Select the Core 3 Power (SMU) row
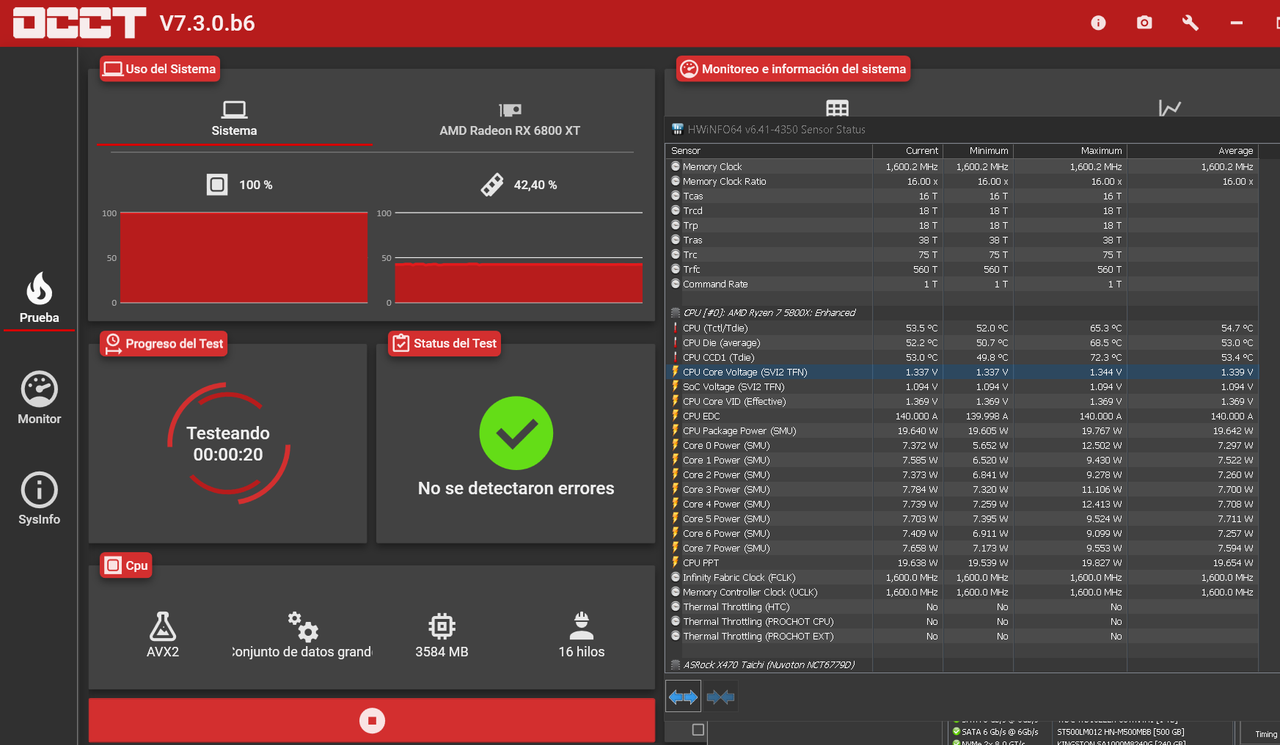 [x=961, y=489]
